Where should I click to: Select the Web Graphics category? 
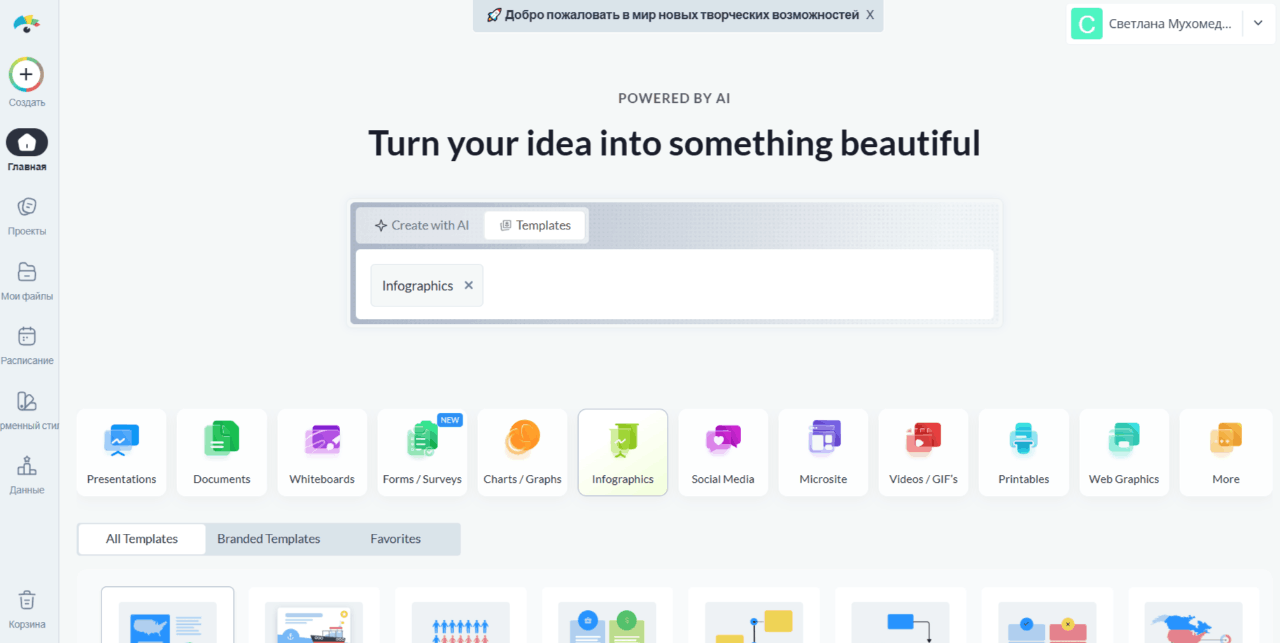(x=1124, y=452)
